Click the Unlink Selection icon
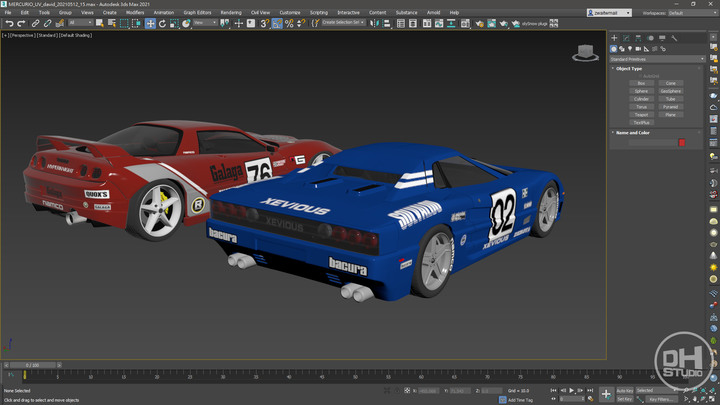The width and height of the screenshot is (720, 405). click(47, 23)
